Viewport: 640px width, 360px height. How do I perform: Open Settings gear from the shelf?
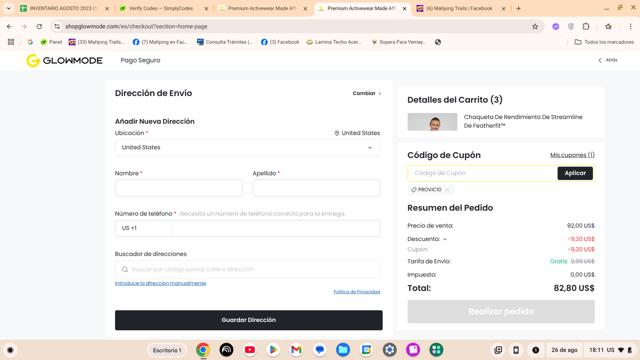coord(389,350)
